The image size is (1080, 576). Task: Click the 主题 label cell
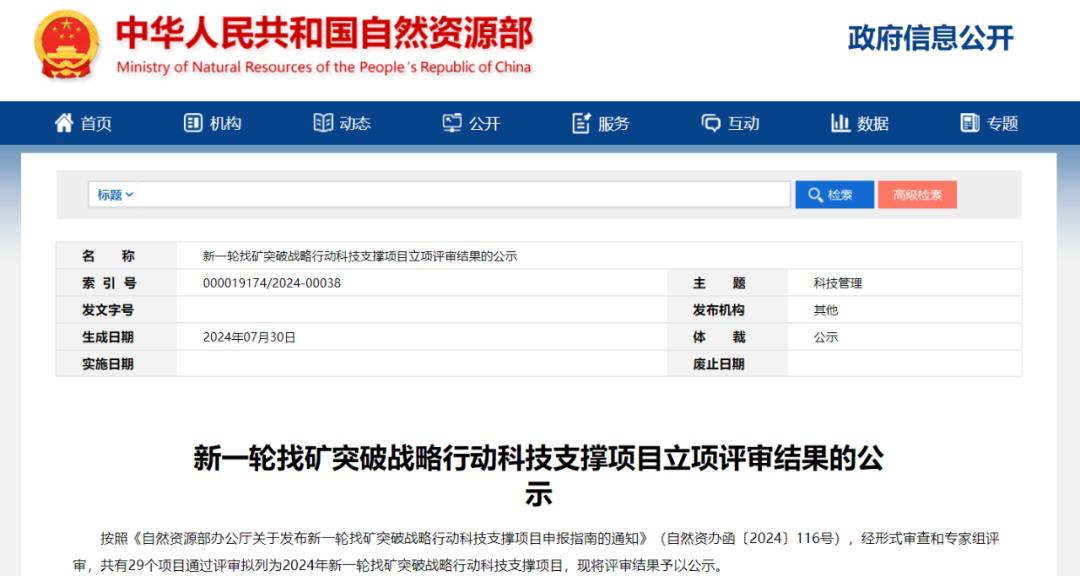(x=727, y=283)
